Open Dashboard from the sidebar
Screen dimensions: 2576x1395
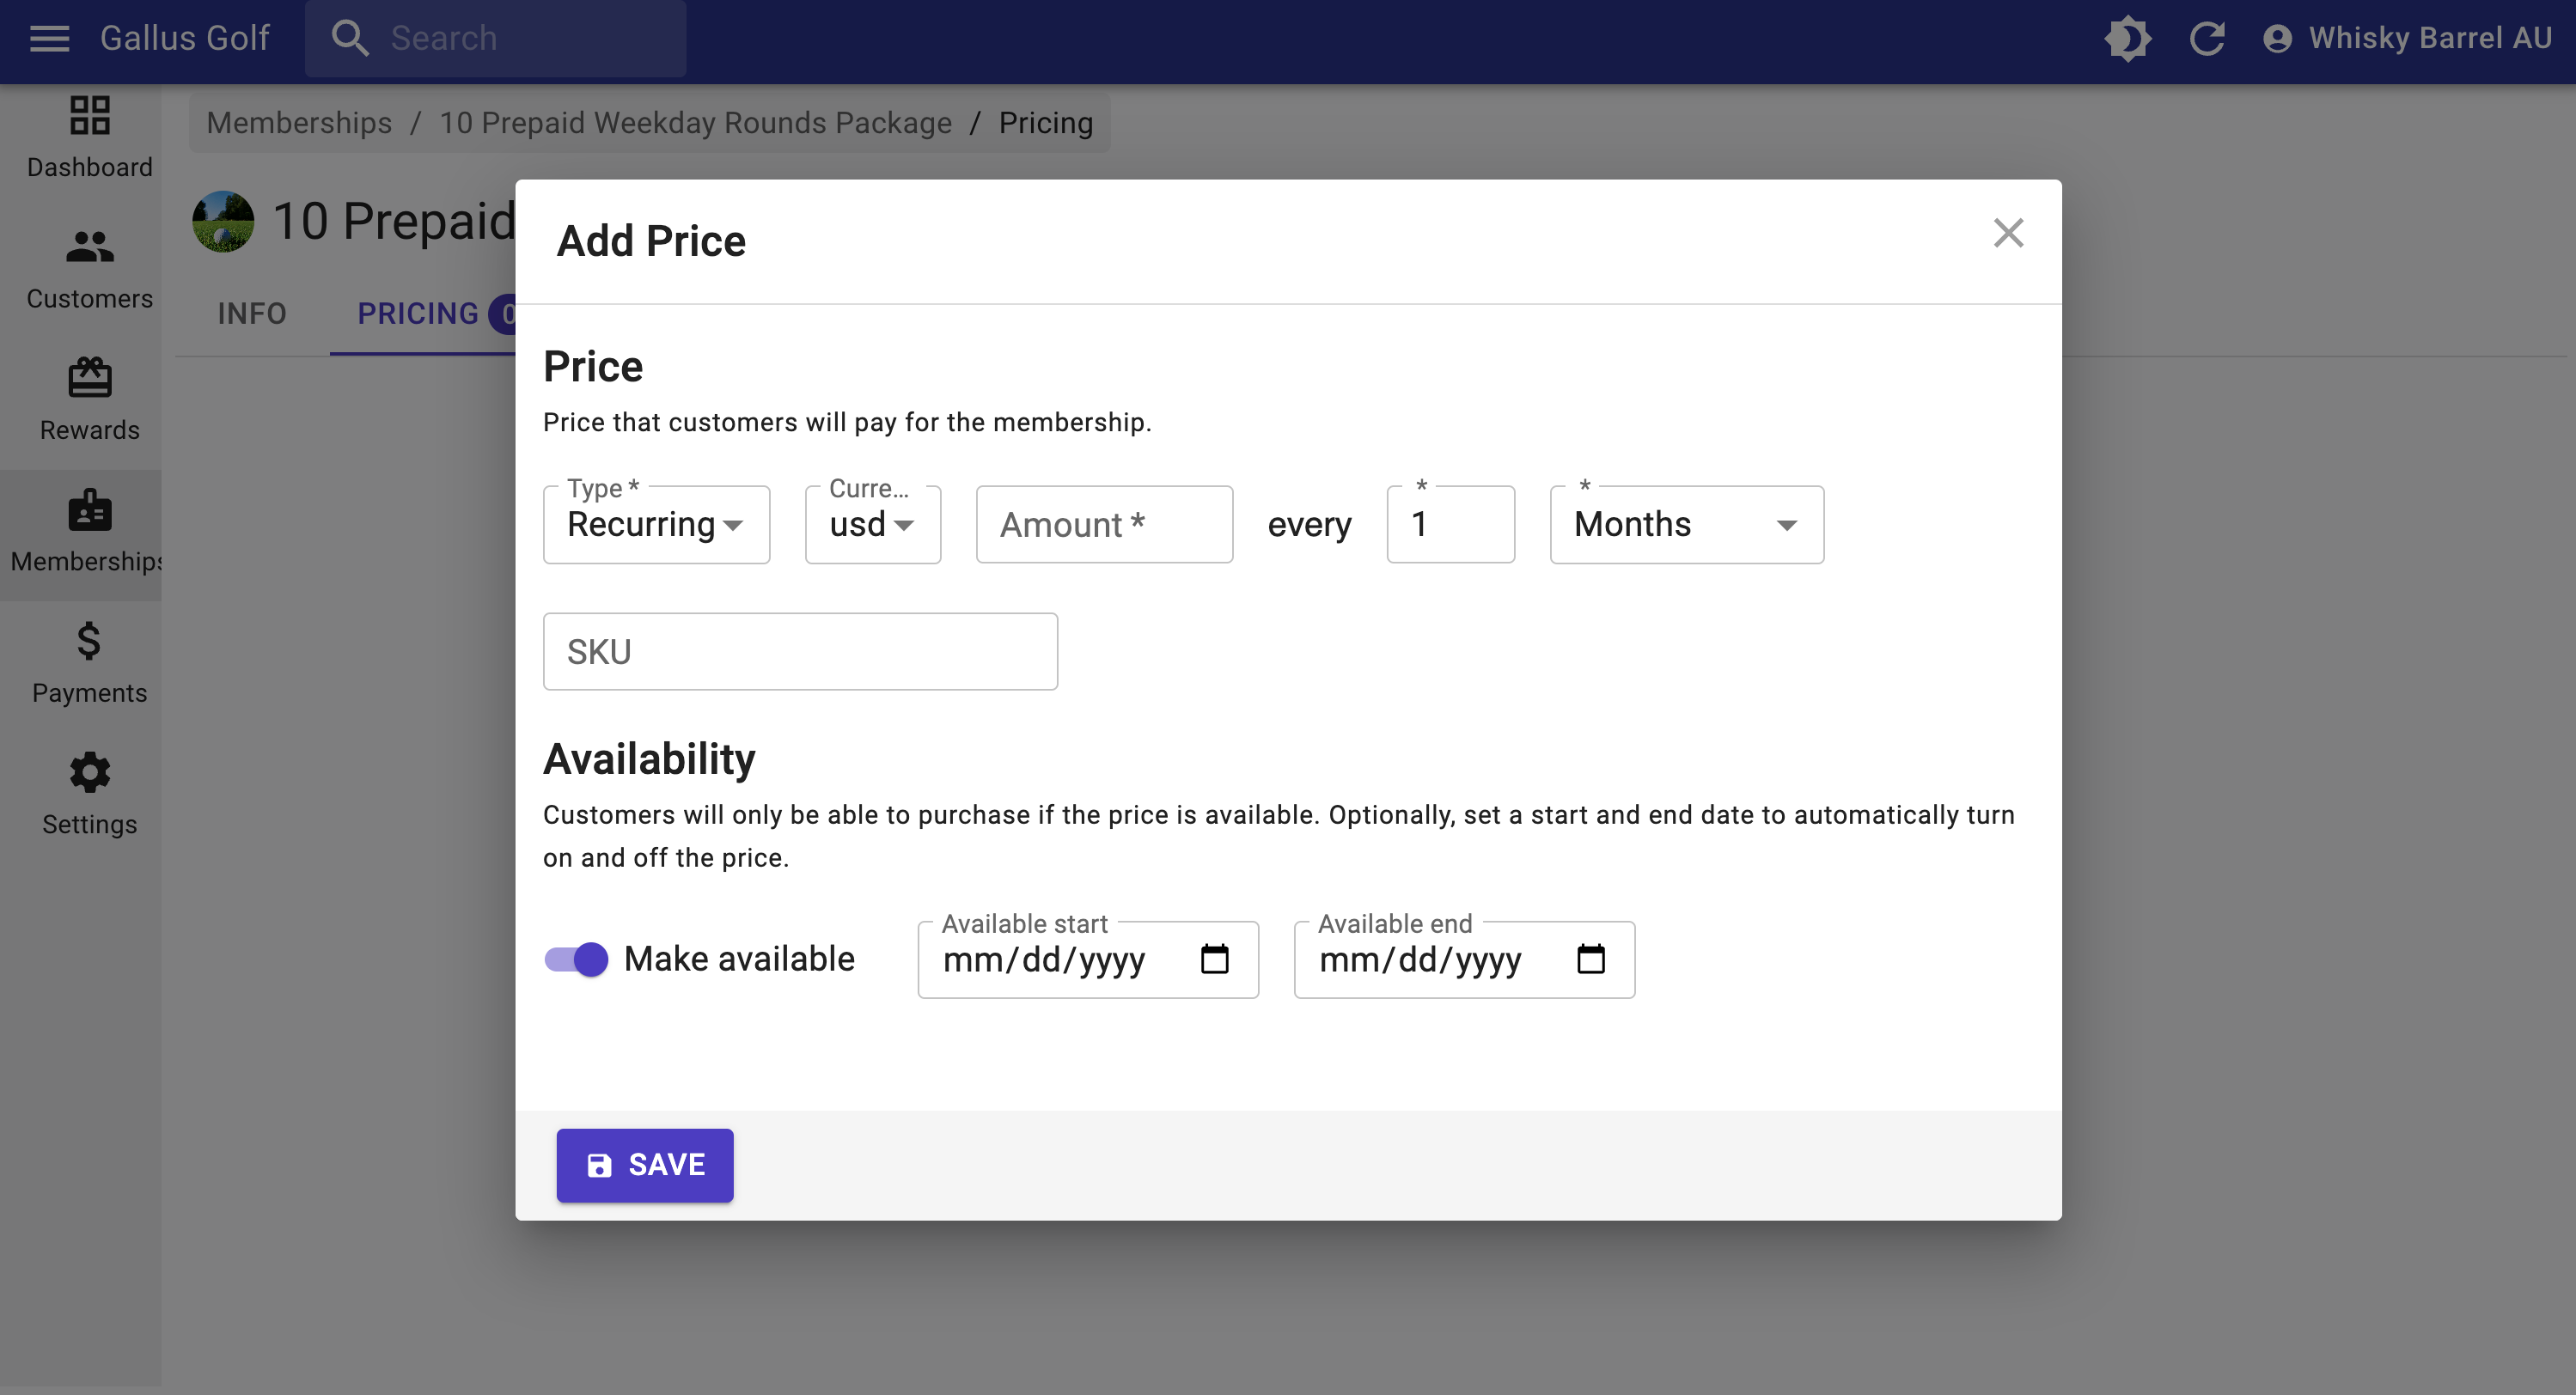89,138
